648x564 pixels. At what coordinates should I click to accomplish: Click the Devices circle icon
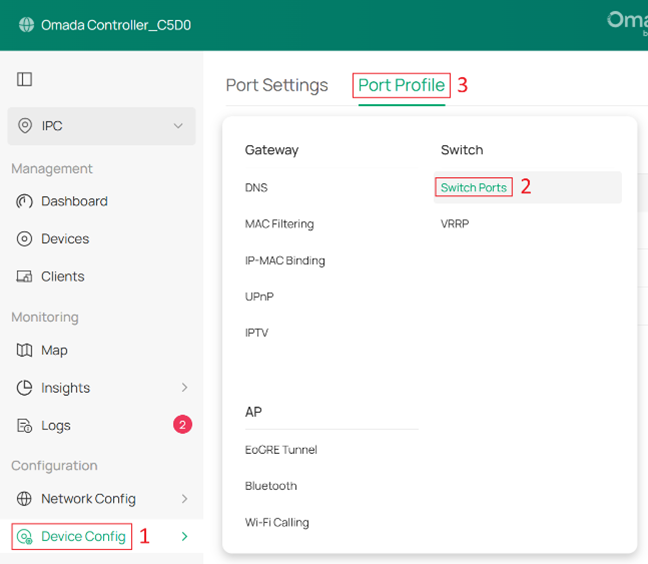[x=24, y=239]
